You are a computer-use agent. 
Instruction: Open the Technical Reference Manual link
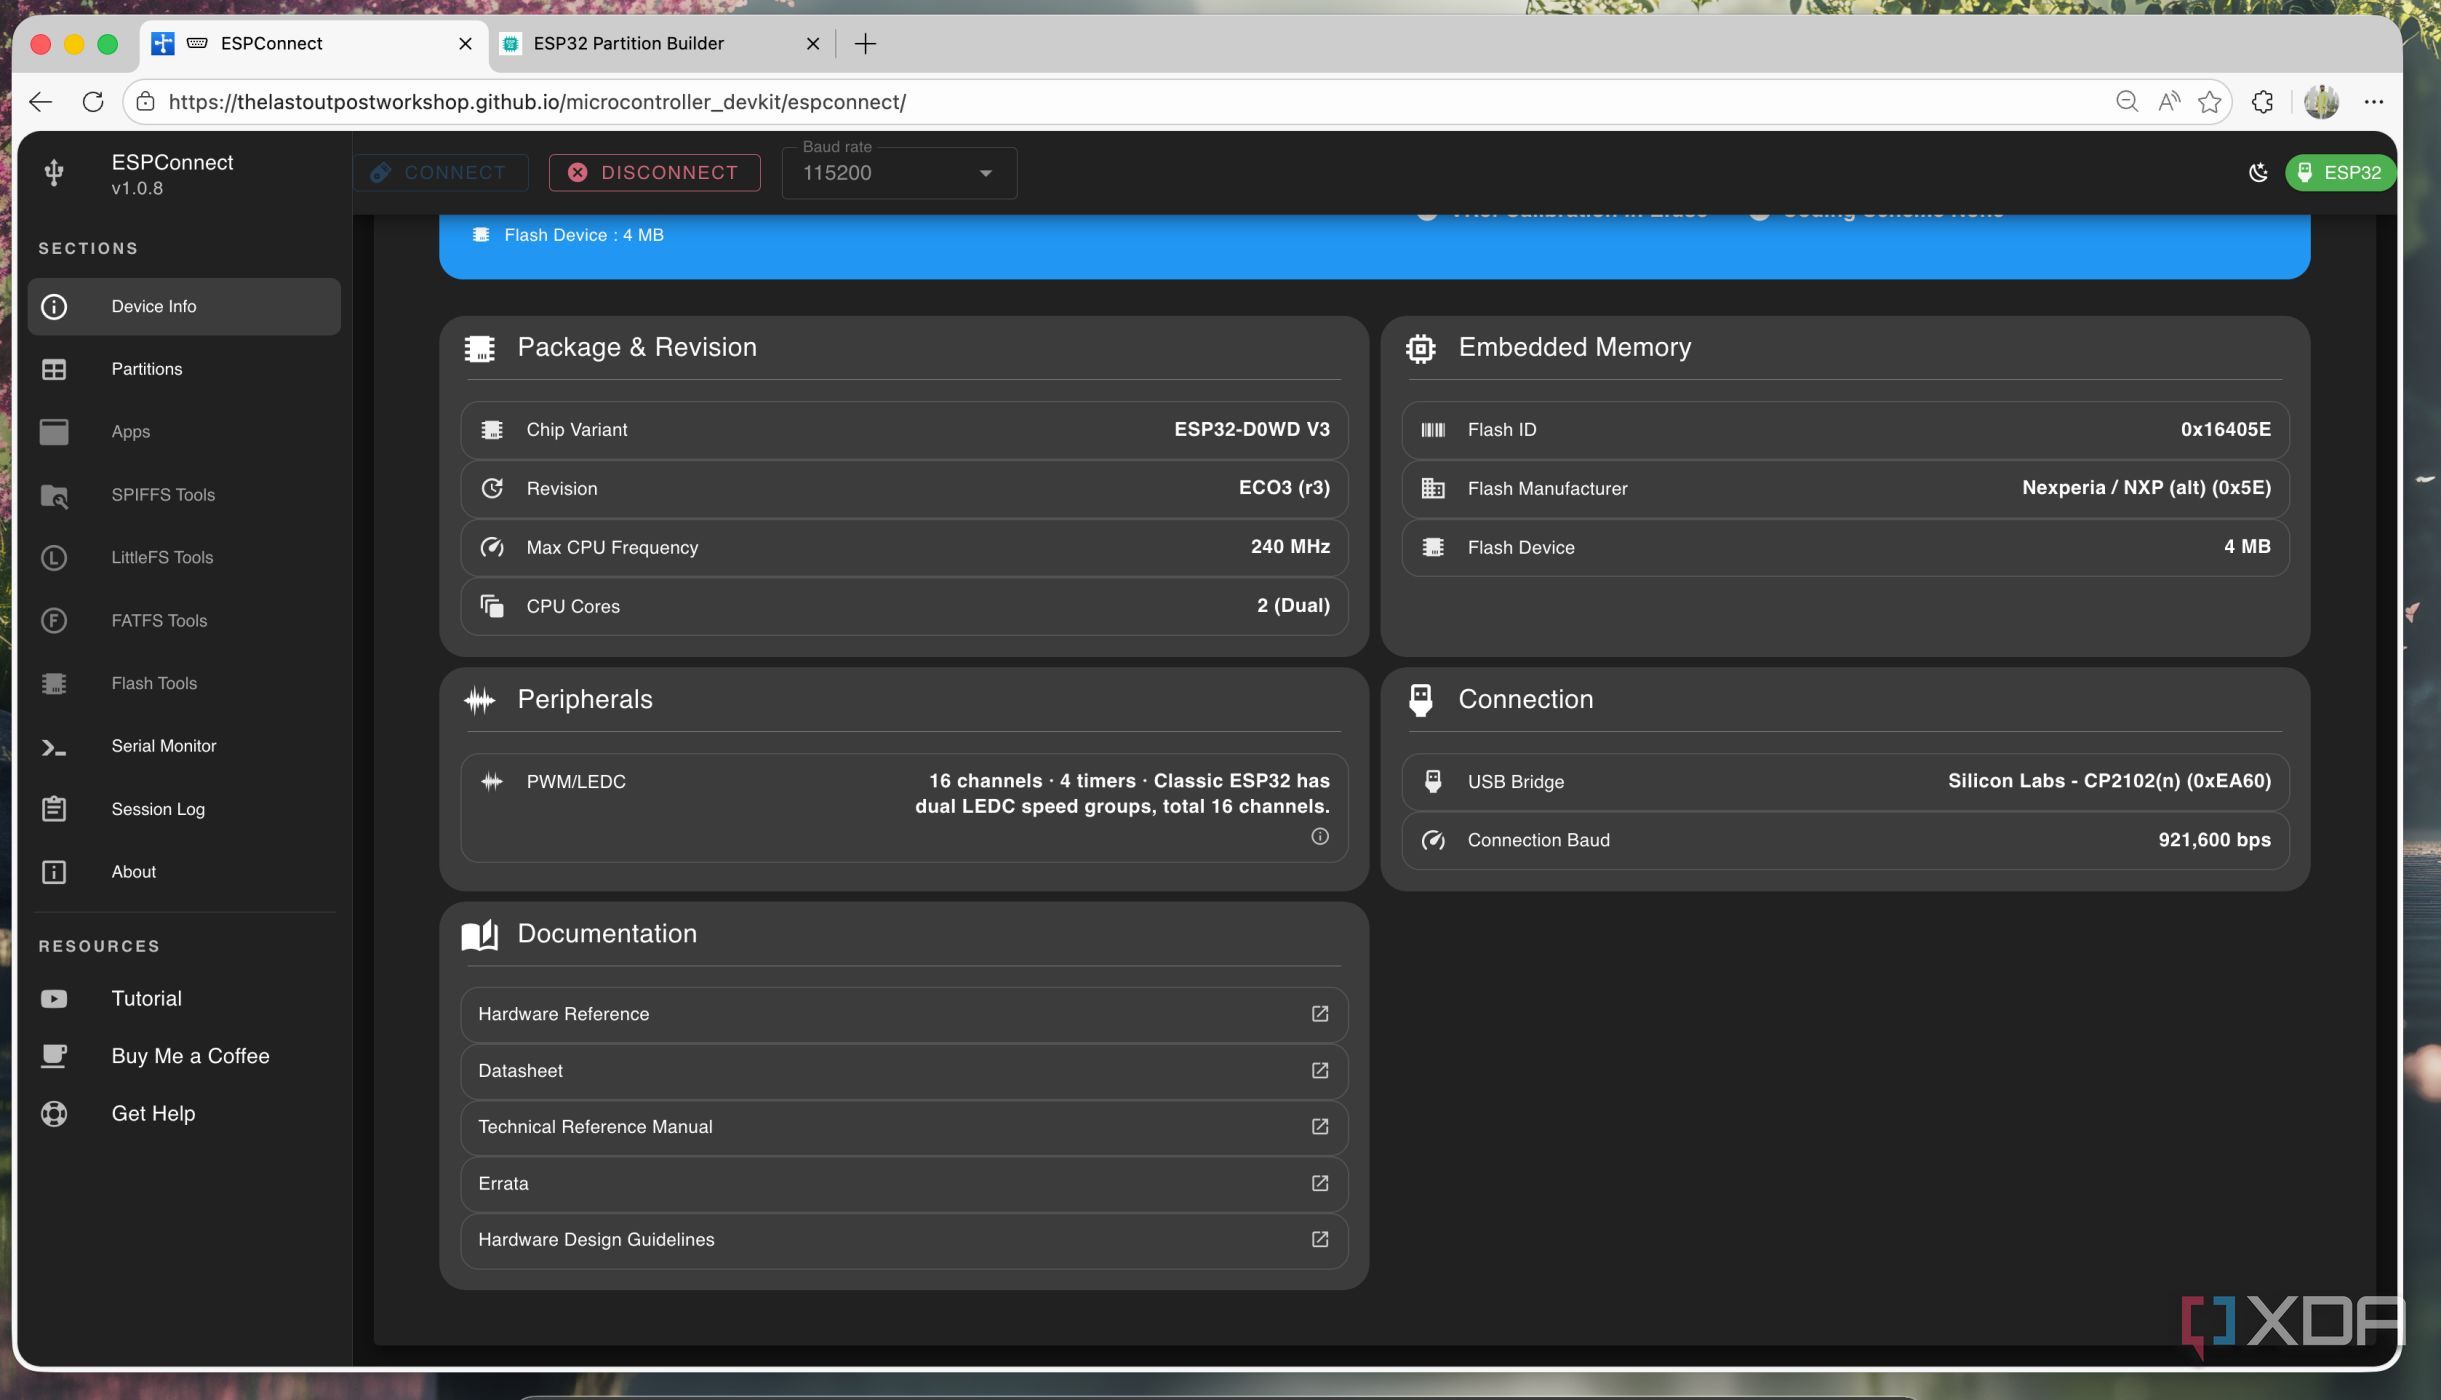pyautogui.click(x=904, y=1127)
